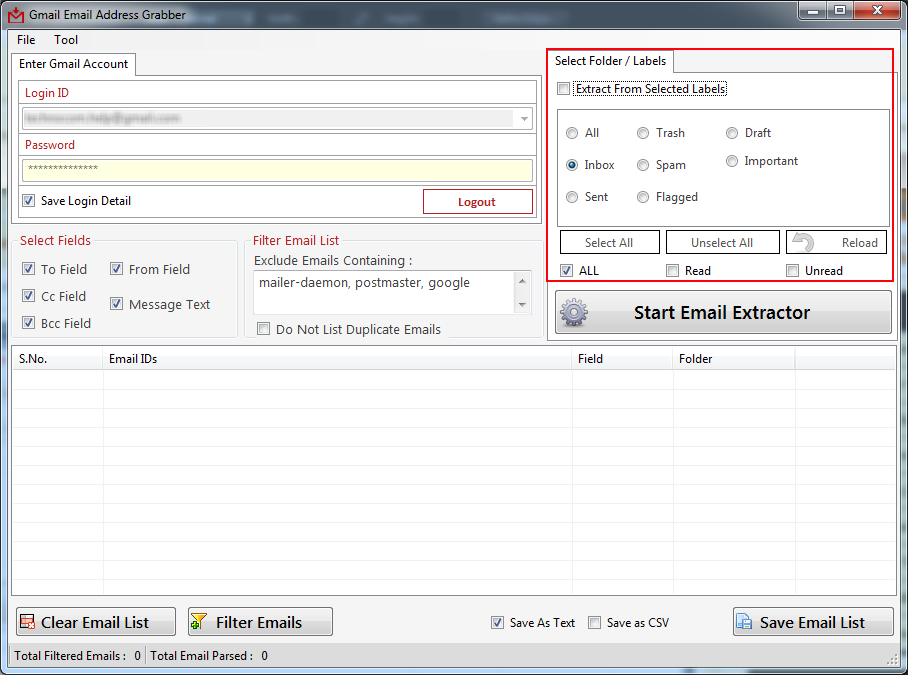This screenshot has height=675, width=908.
Task: Open the Tool menu
Action: click(66, 40)
